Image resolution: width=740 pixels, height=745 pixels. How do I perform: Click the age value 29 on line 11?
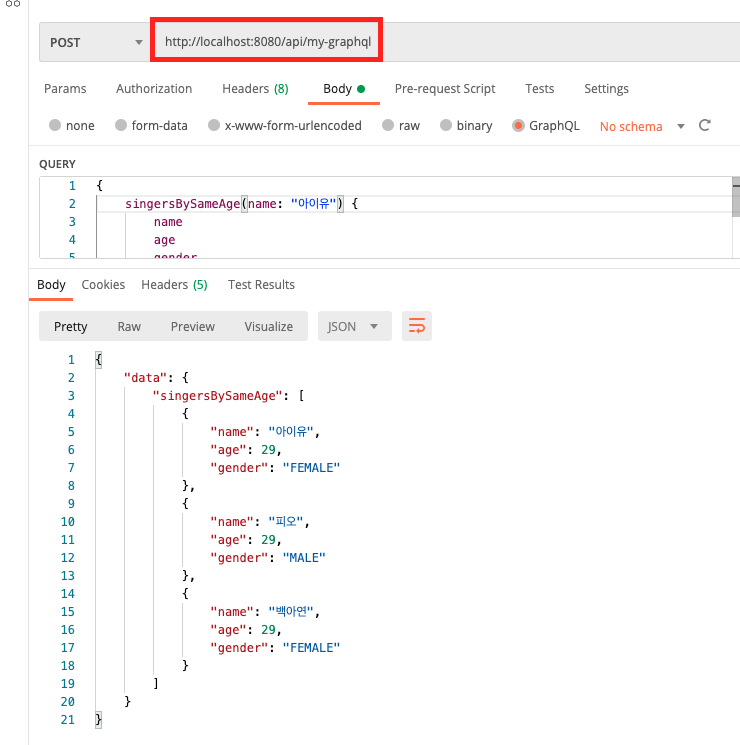point(268,540)
